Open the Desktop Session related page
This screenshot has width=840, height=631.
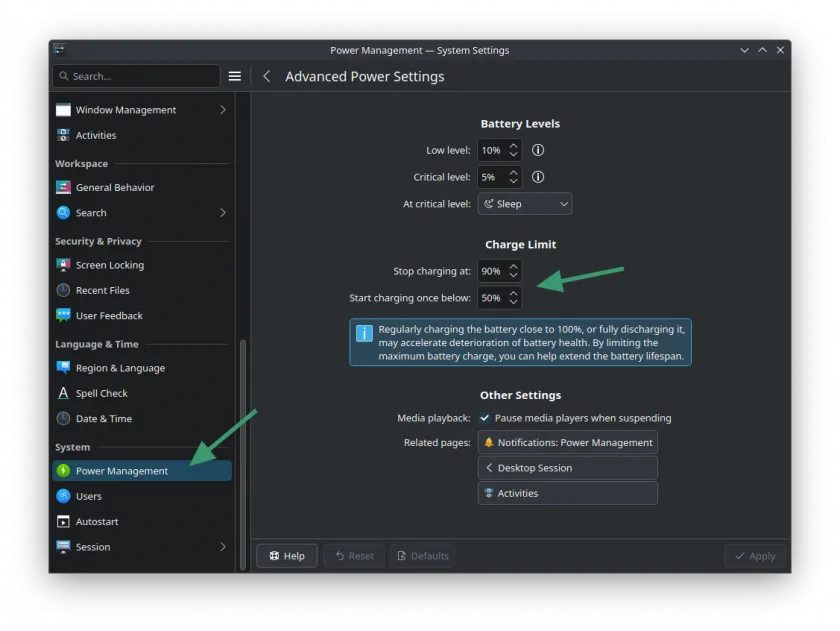[568, 468]
